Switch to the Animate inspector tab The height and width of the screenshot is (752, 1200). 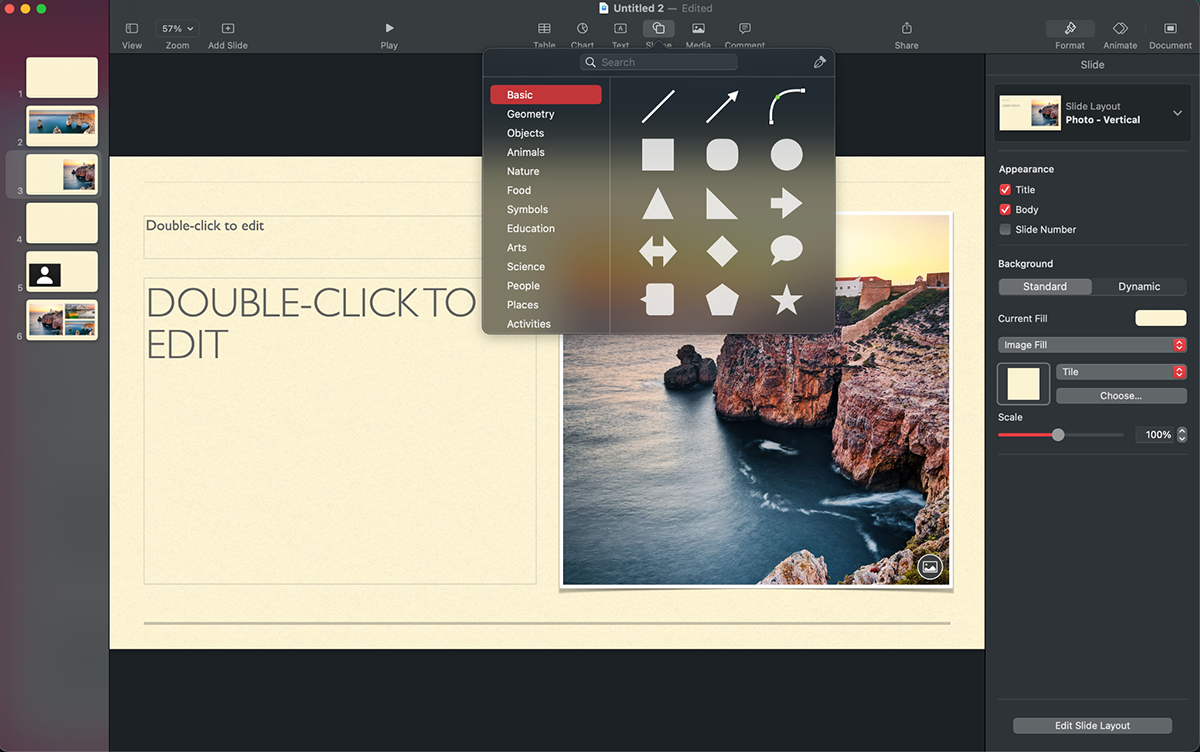(1120, 35)
